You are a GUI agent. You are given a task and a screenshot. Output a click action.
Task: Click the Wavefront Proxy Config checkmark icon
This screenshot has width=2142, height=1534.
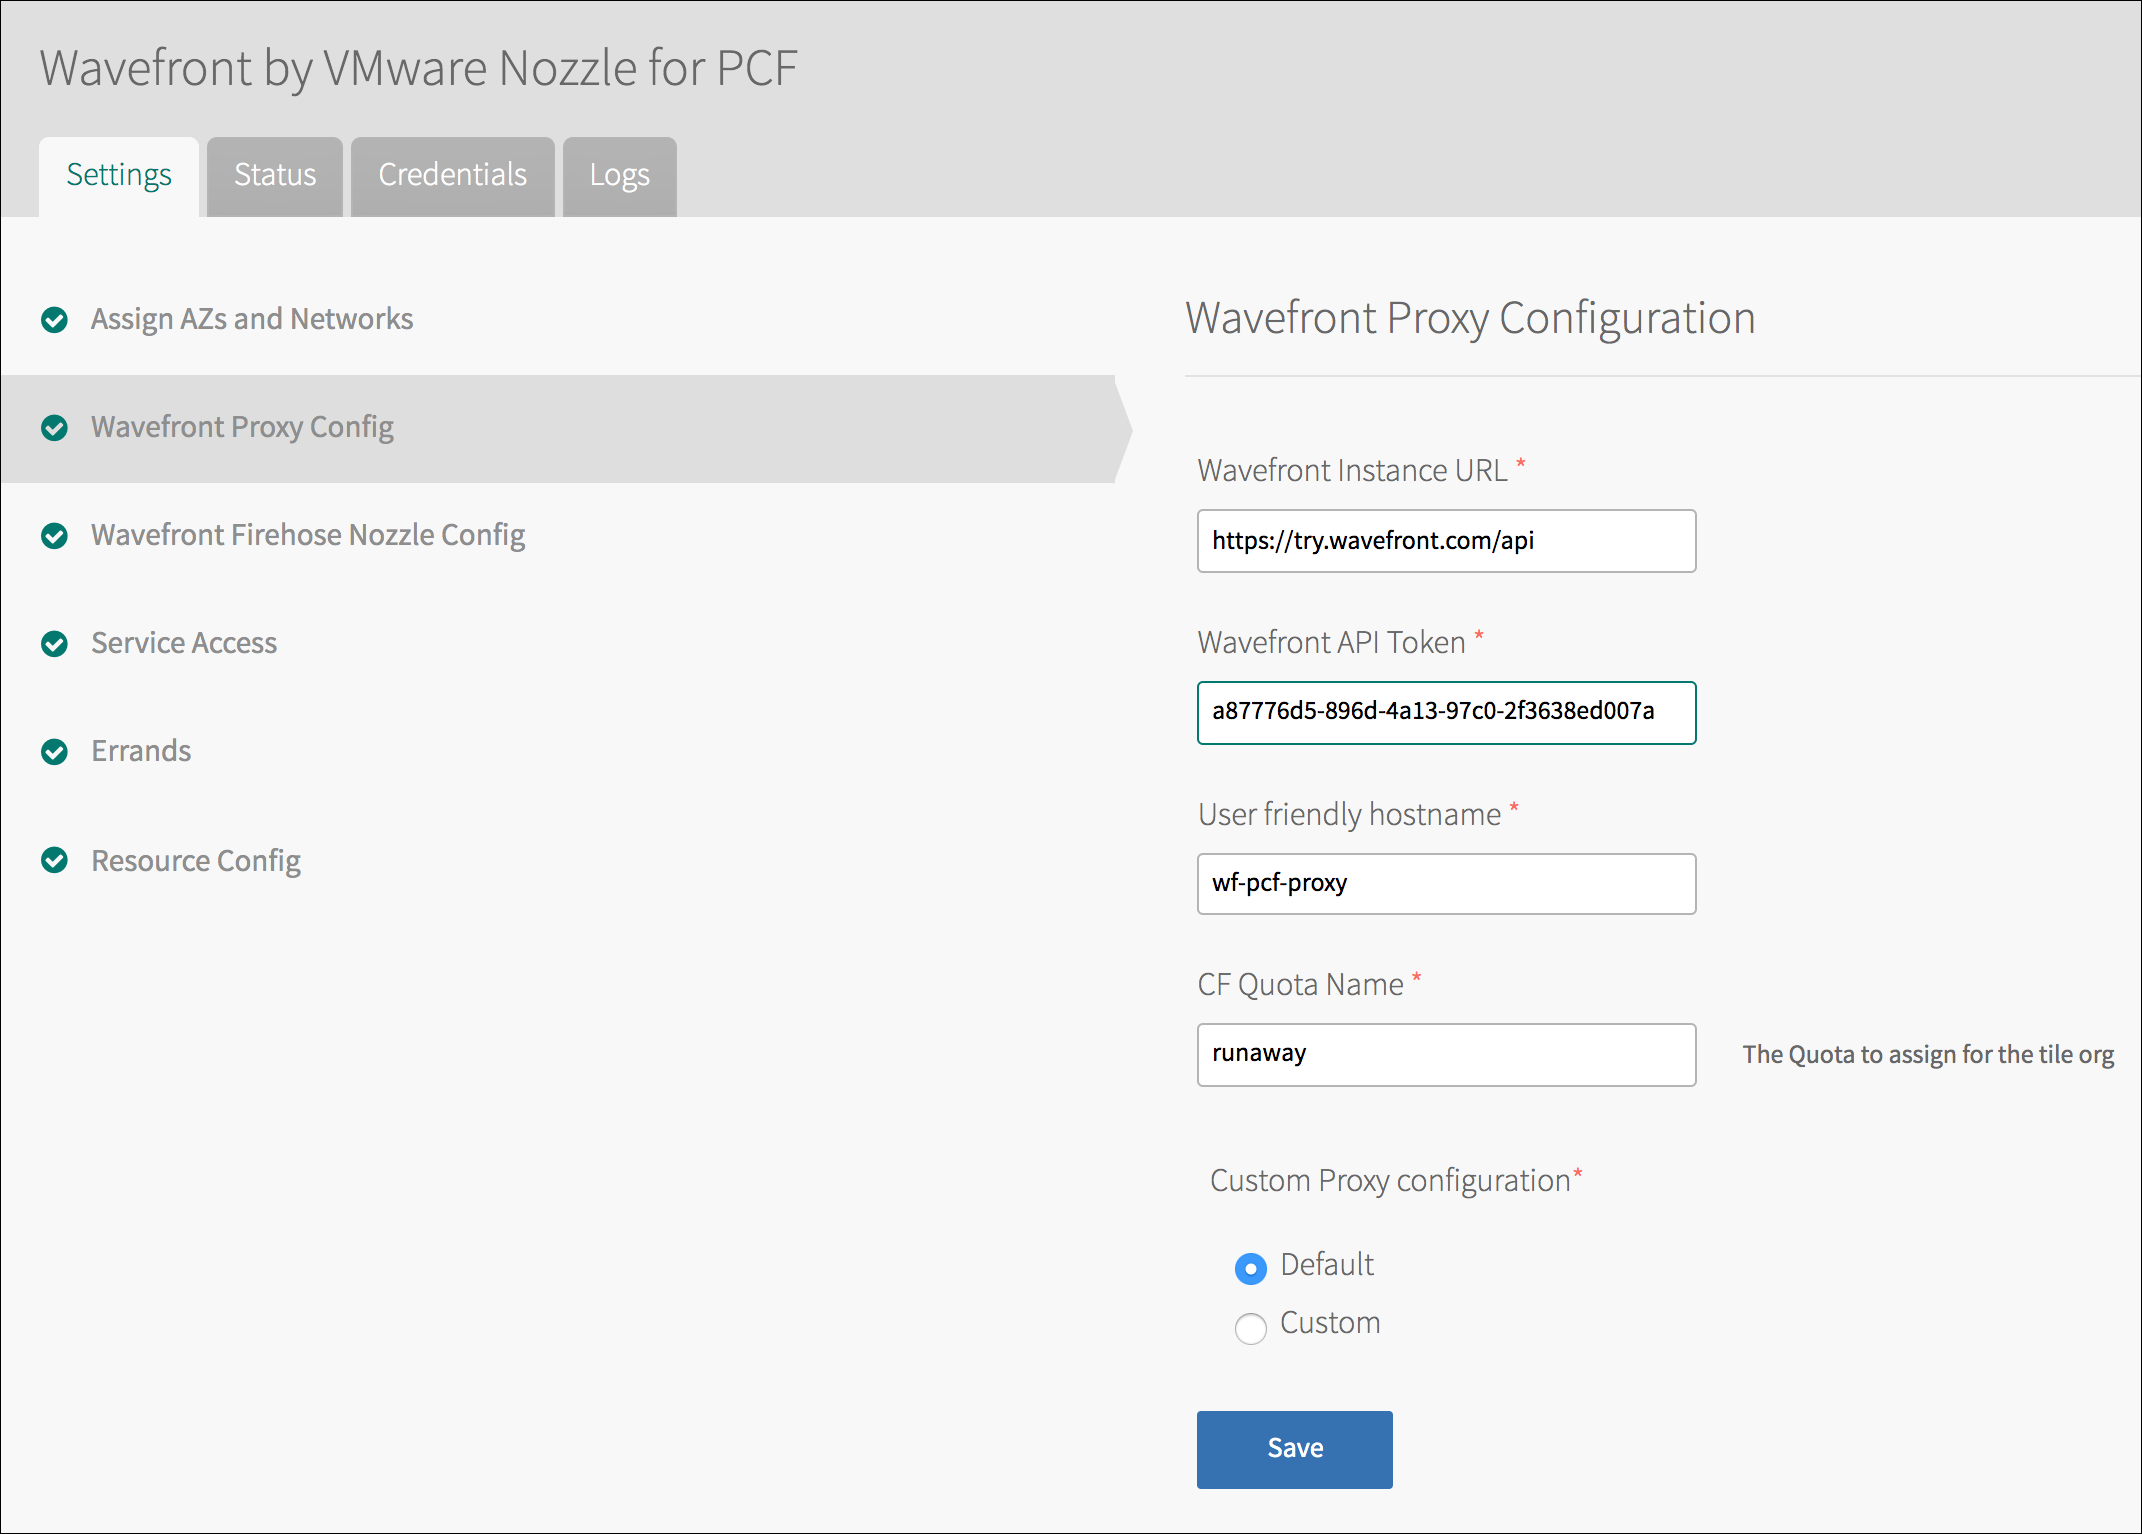[58, 425]
